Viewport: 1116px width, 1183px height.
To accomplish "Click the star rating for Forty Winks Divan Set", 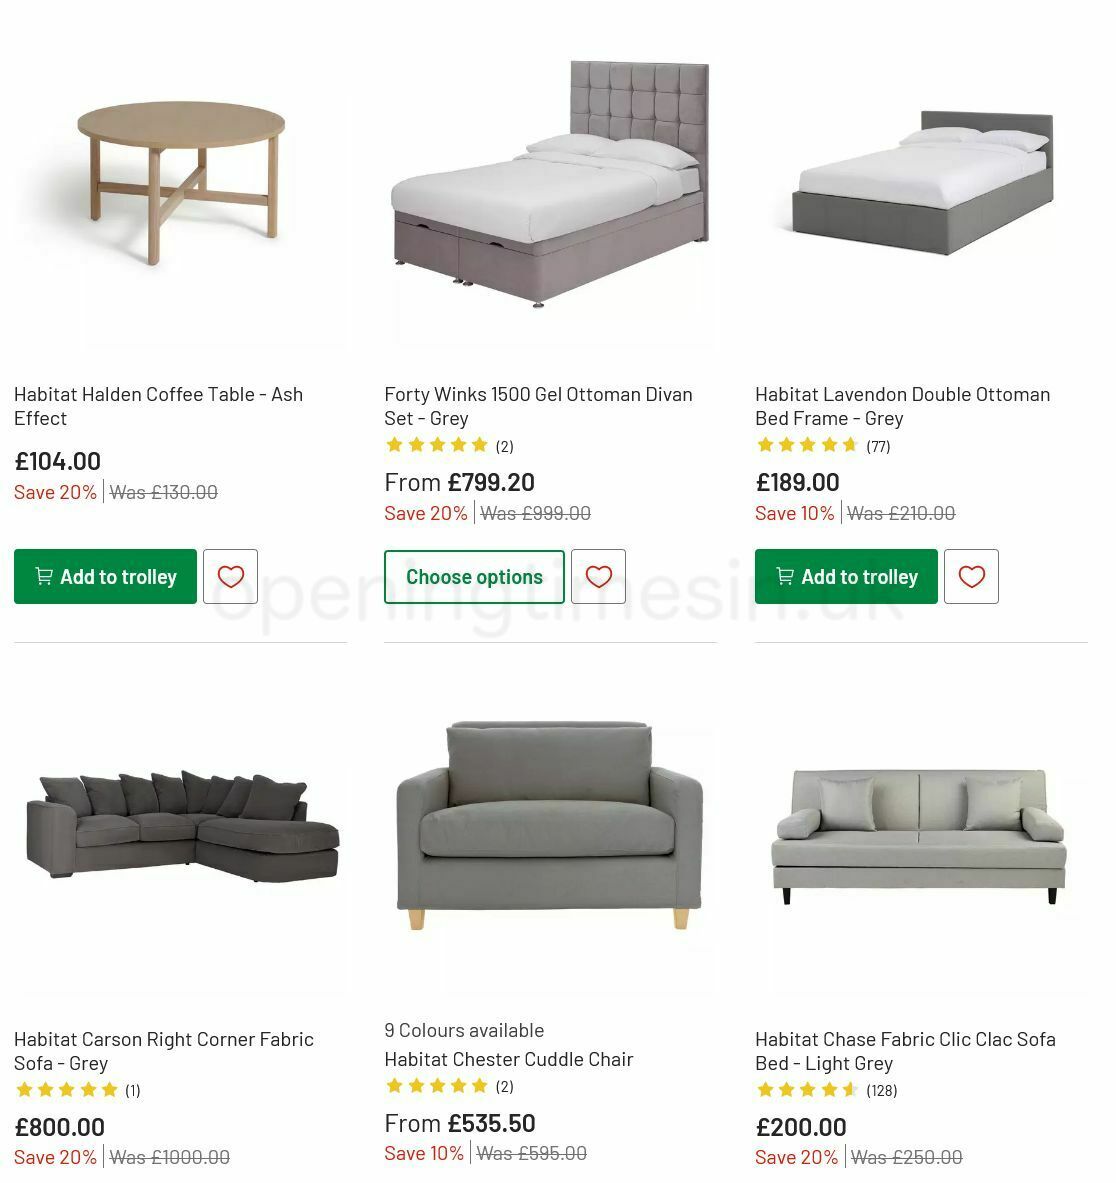I will click(437, 445).
